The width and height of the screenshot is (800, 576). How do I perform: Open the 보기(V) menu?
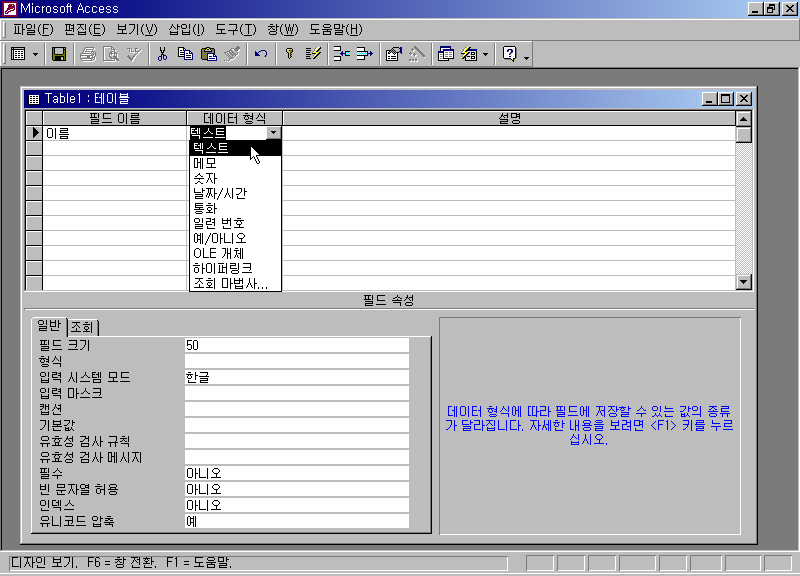point(136,30)
